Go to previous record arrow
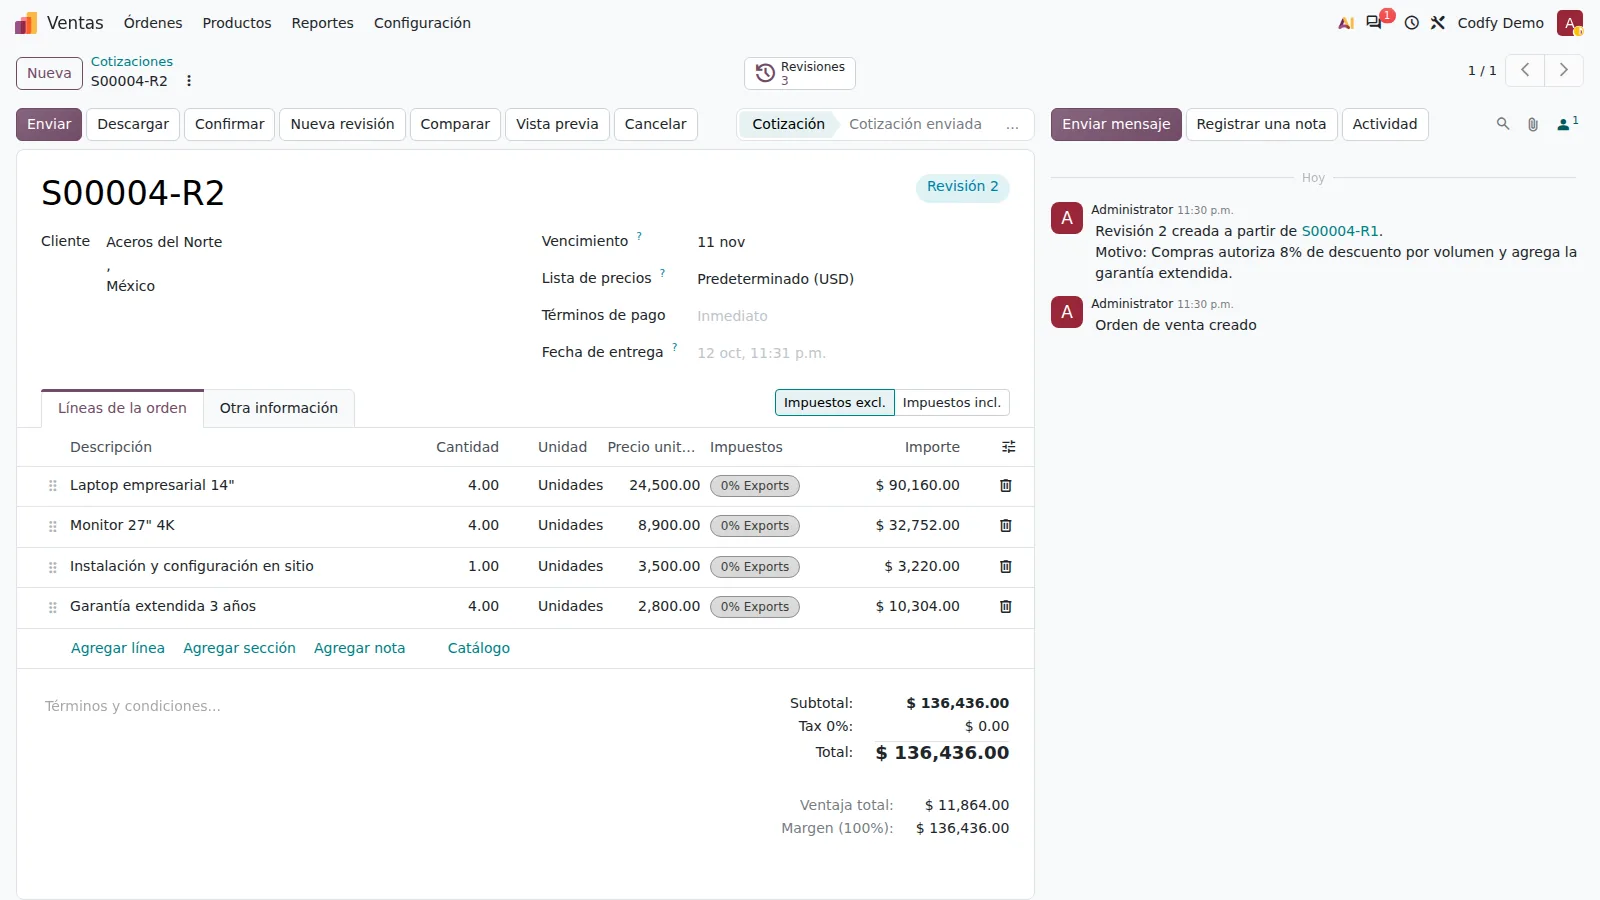Screen dimensions: 1600x900 coord(1525,70)
